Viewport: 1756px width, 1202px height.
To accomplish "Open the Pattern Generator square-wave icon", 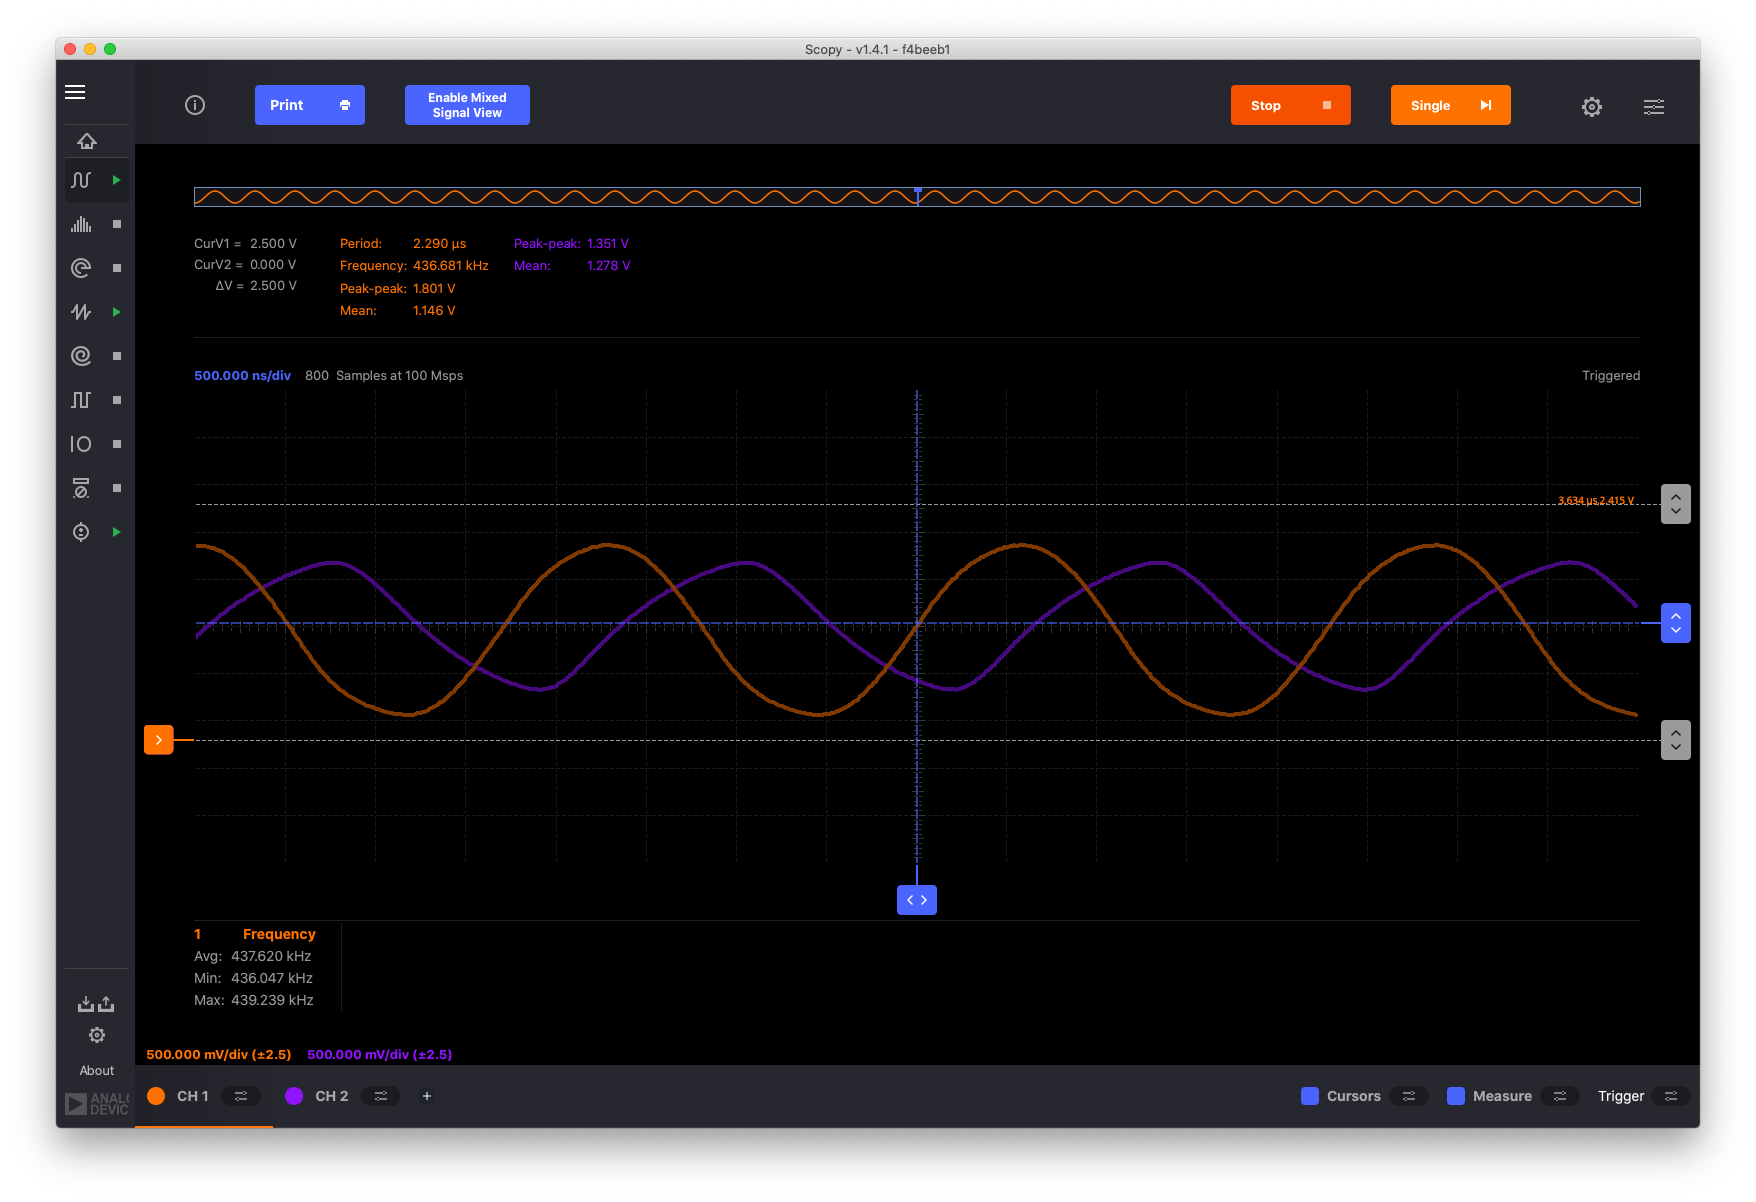I will pos(81,400).
